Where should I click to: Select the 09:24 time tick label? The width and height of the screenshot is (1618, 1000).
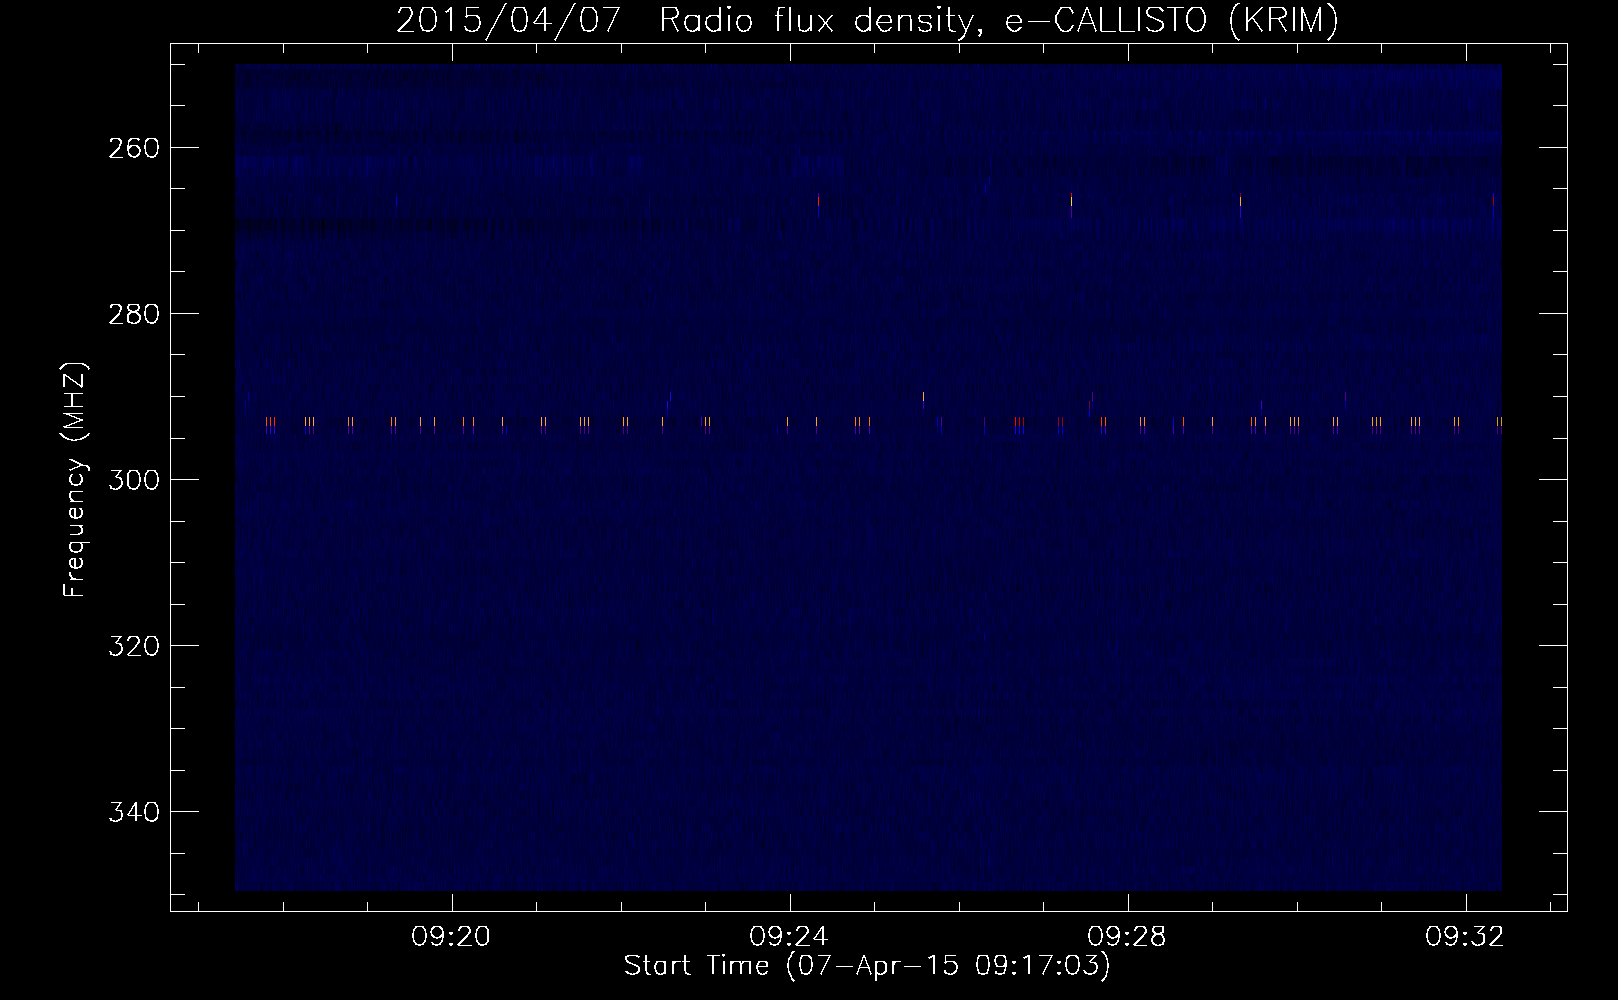[790, 937]
